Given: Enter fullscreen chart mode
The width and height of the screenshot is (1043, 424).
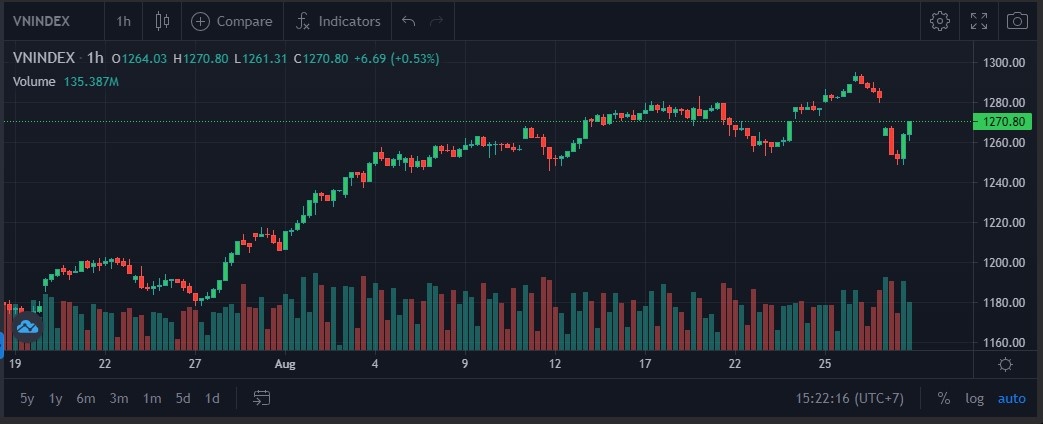Looking at the screenshot, I should click(979, 21).
